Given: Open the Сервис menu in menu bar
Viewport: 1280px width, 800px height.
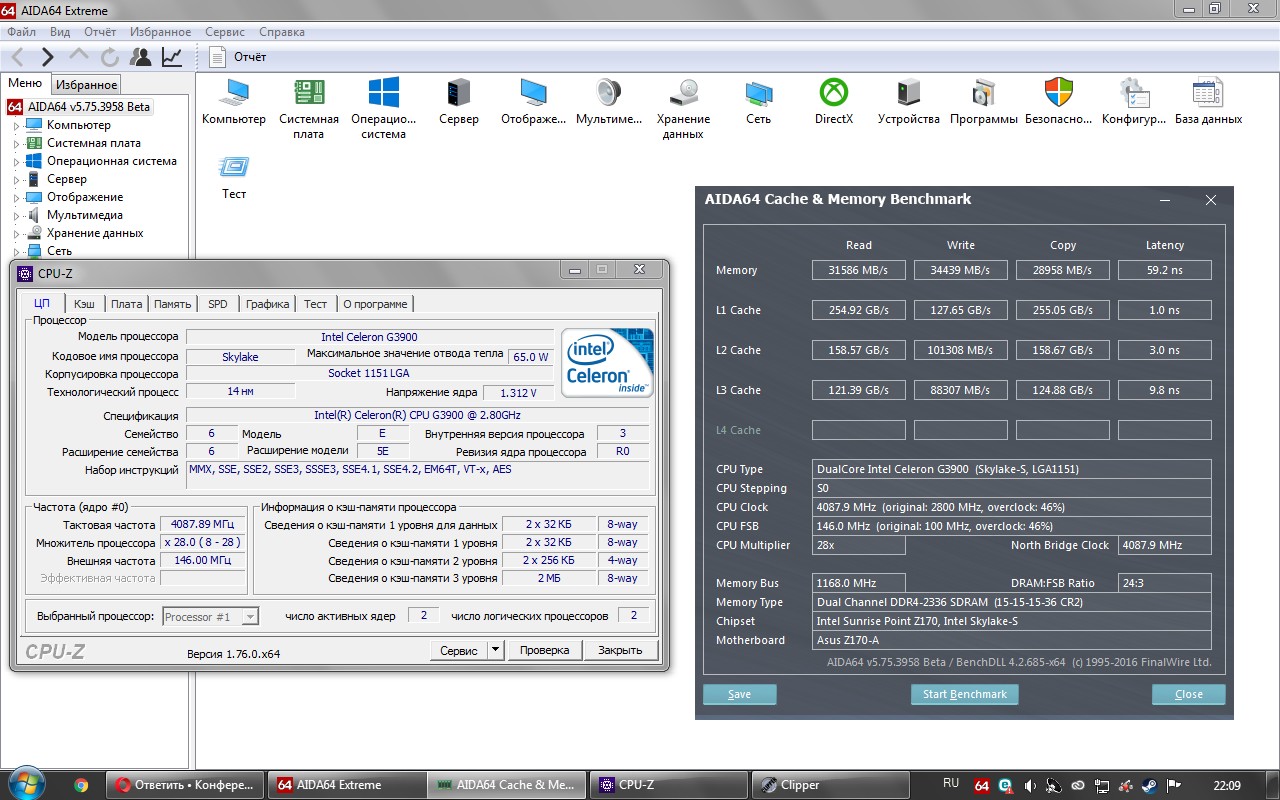Looking at the screenshot, I should (225, 32).
